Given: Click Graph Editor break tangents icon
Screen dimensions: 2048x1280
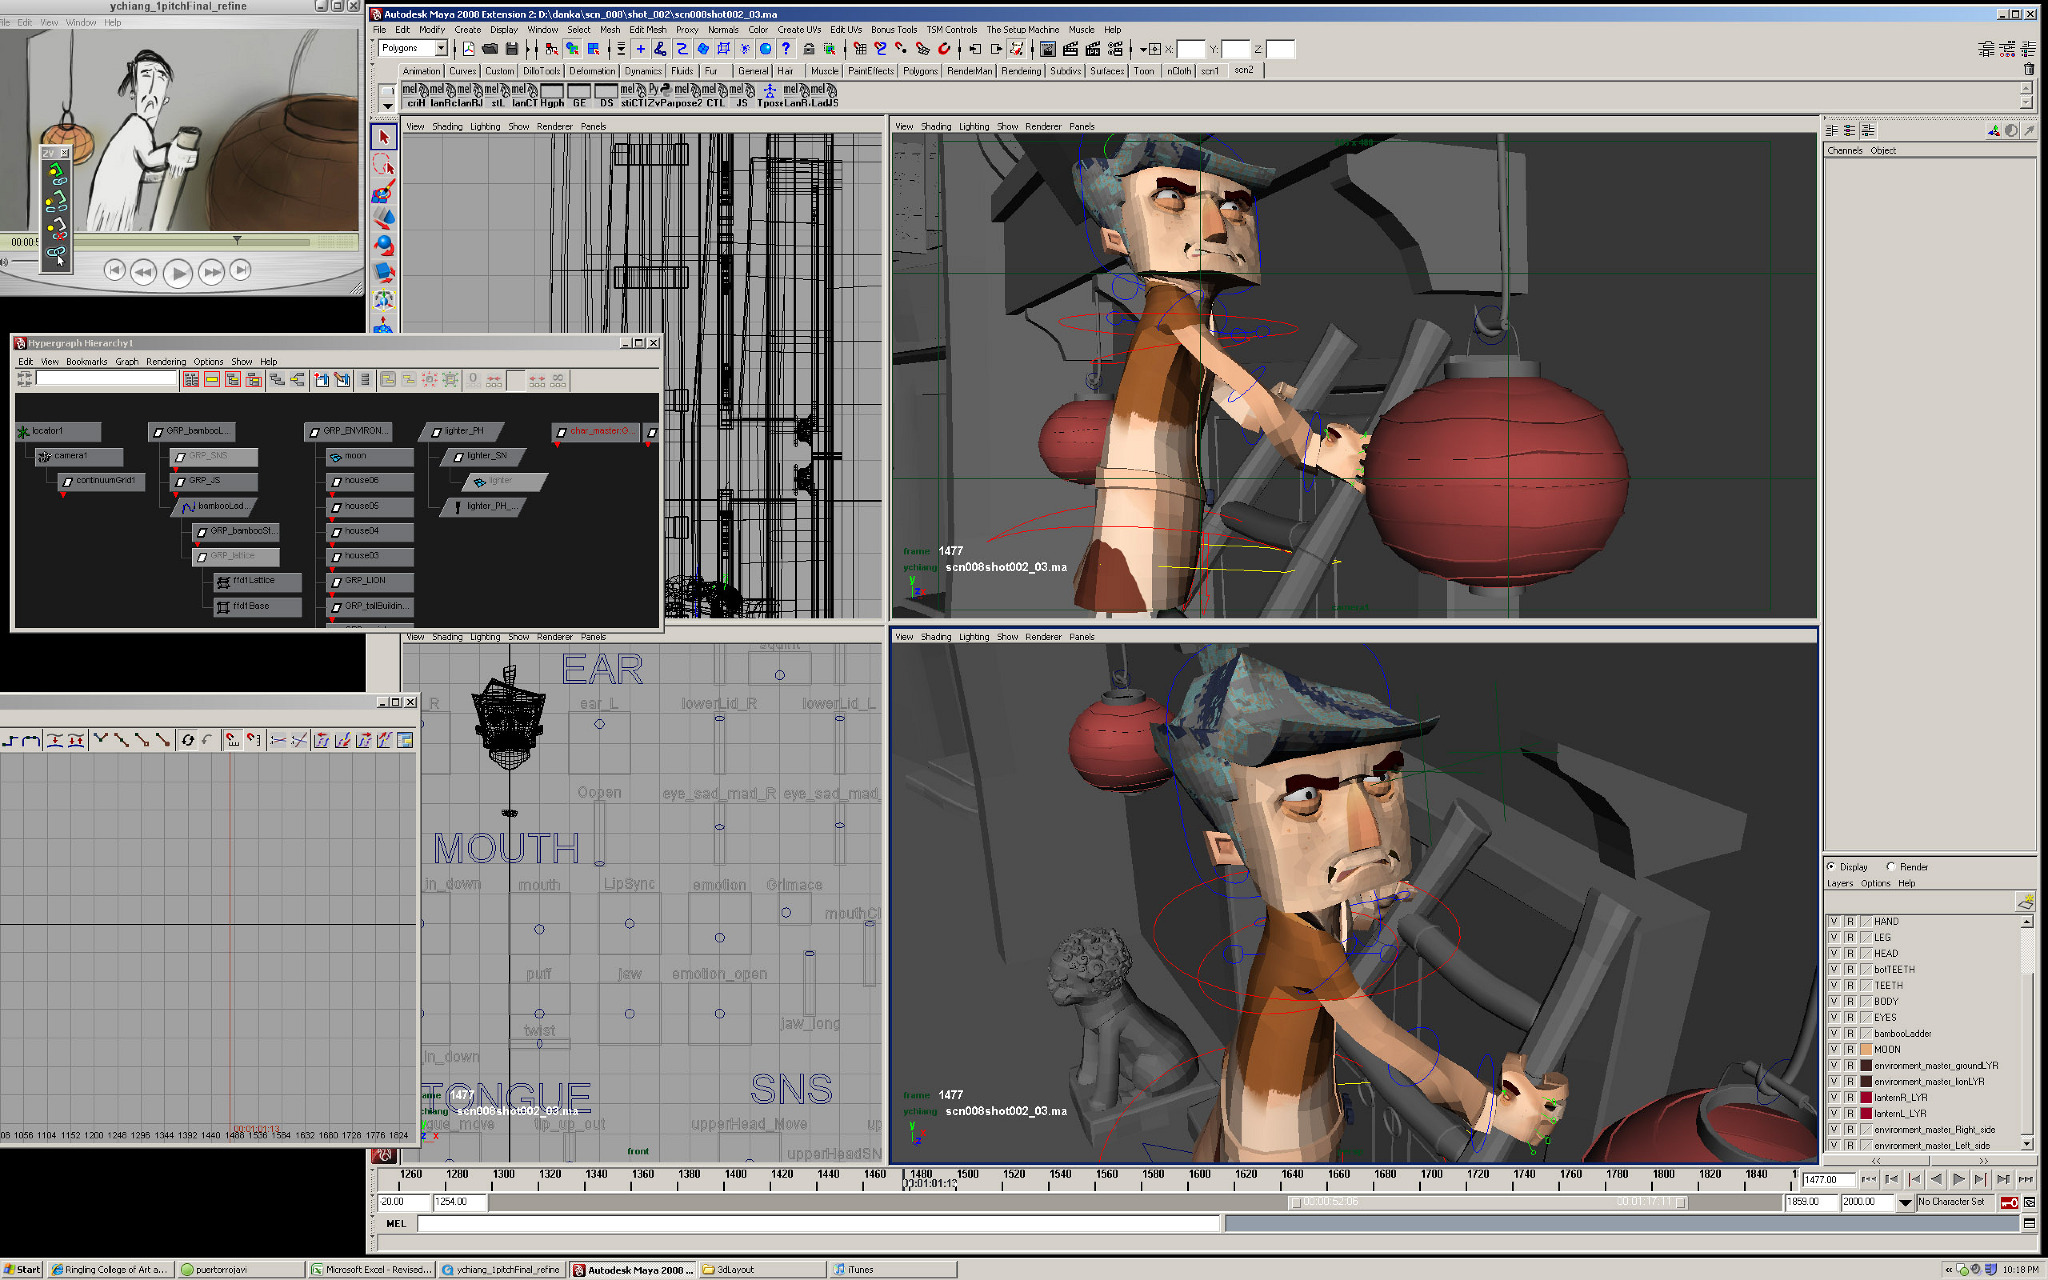Looking at the screenshot, I should click(x=100, y=740).
